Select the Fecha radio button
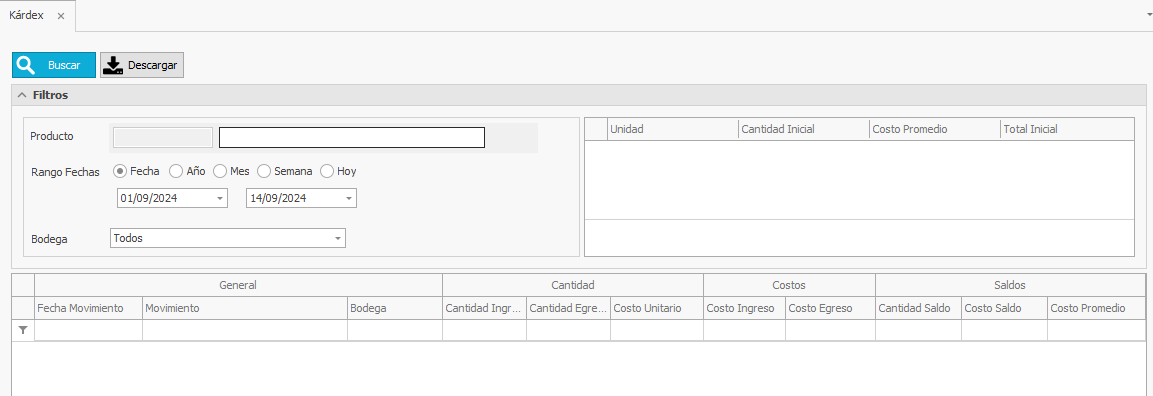 [121, 171]
